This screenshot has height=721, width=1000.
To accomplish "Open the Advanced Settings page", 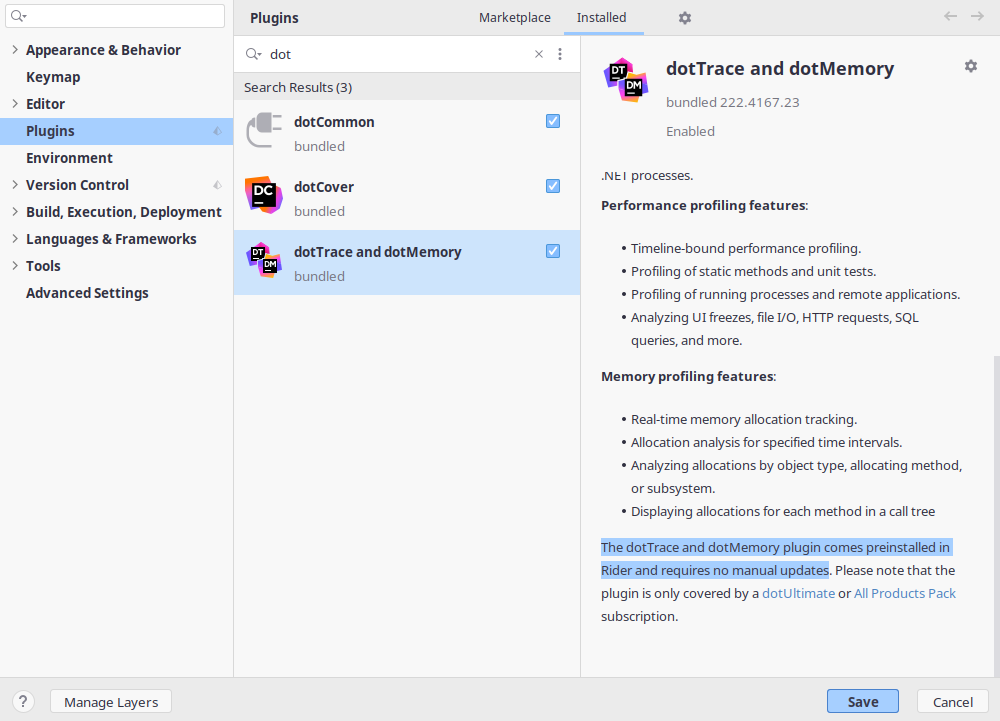I will pos(87,293).
